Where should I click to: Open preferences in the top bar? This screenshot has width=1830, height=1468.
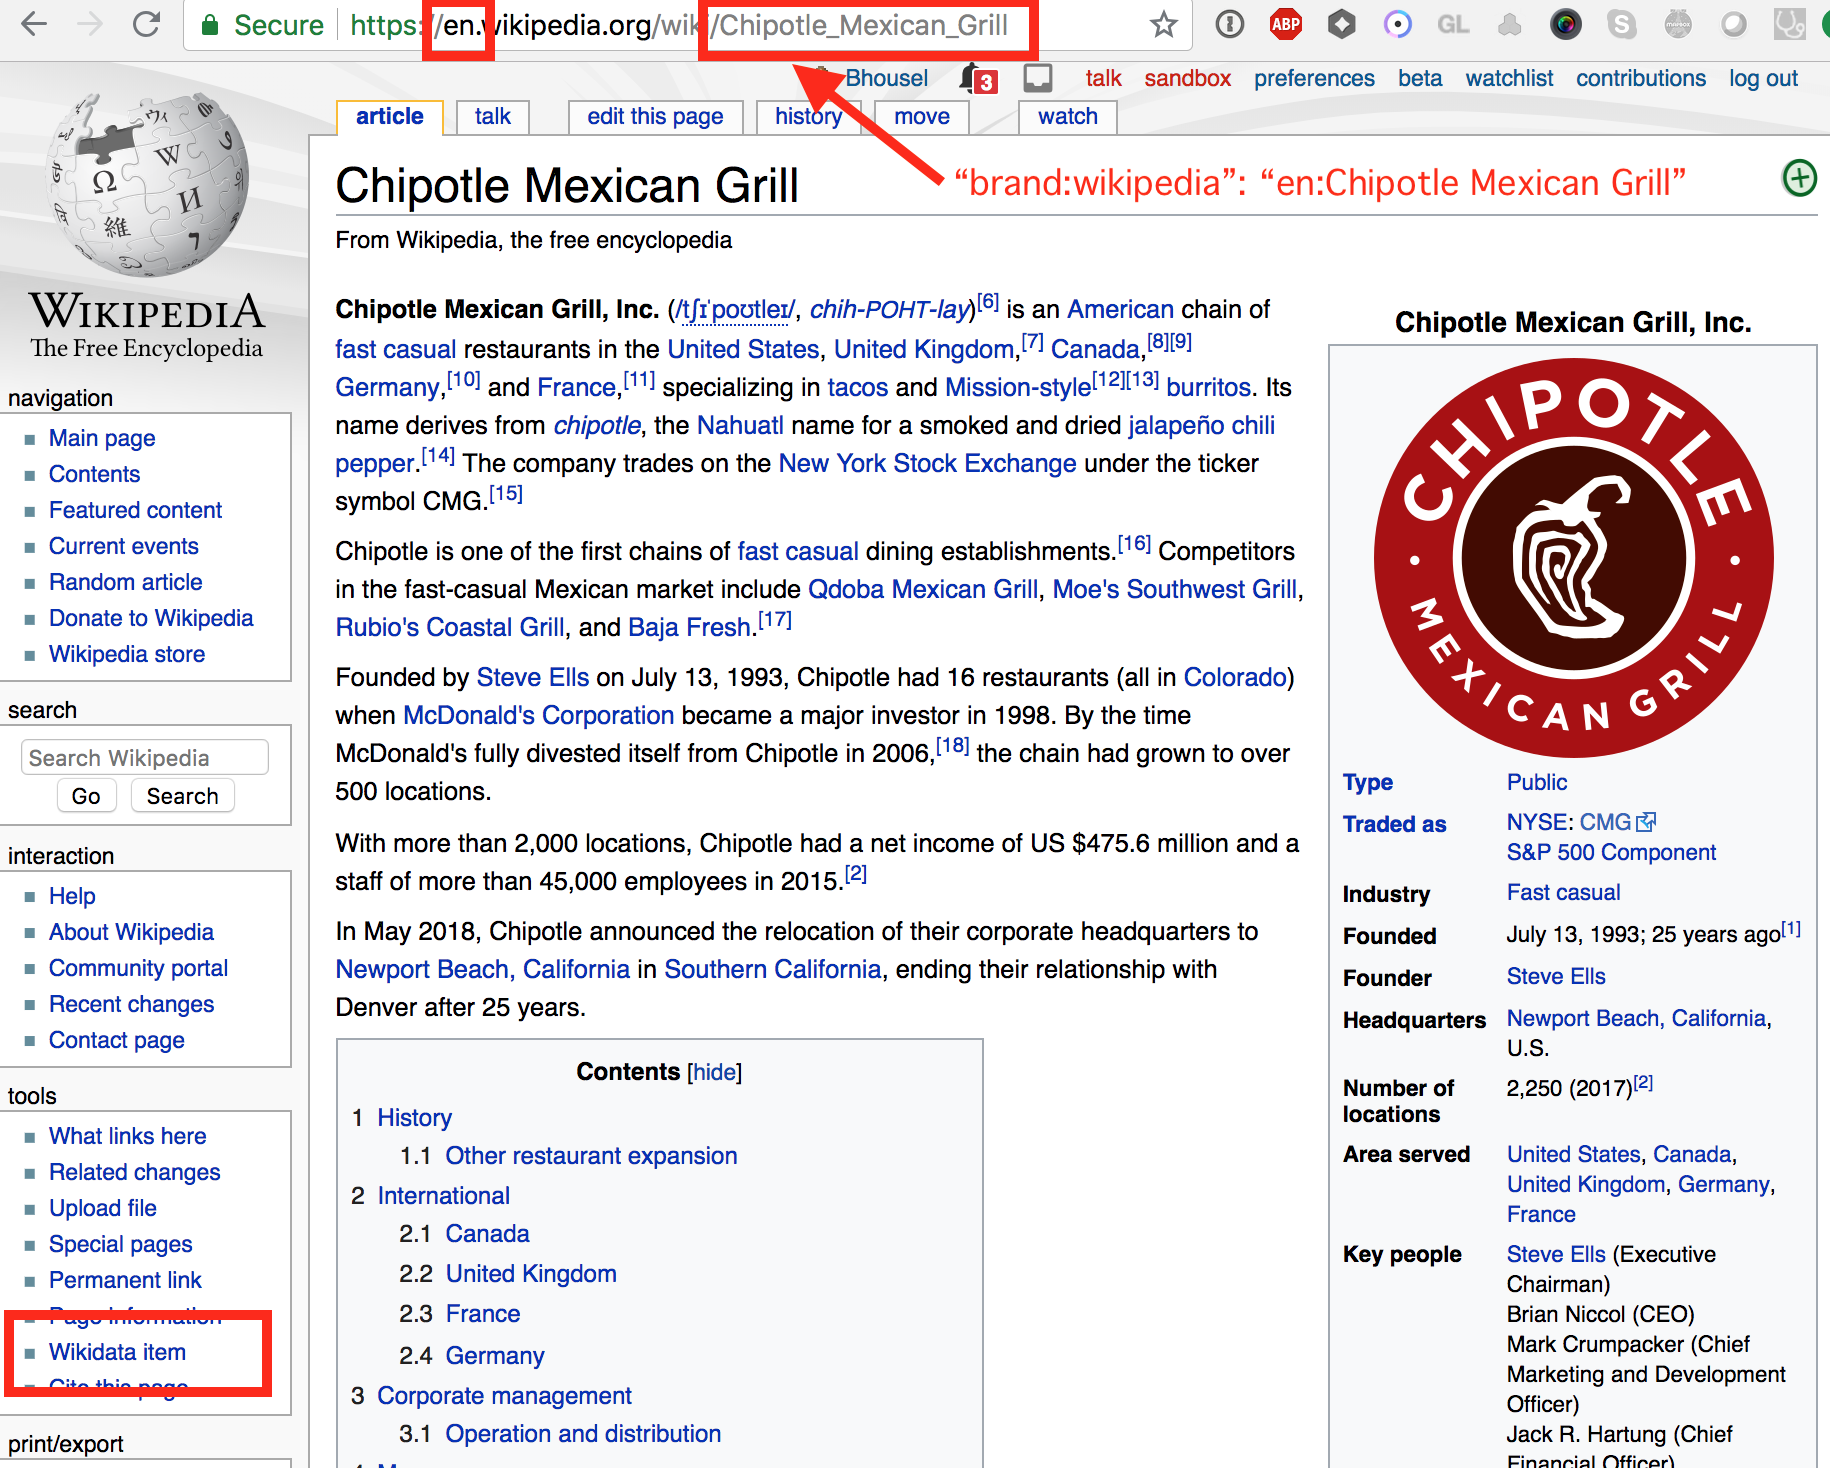point(1314,78)
